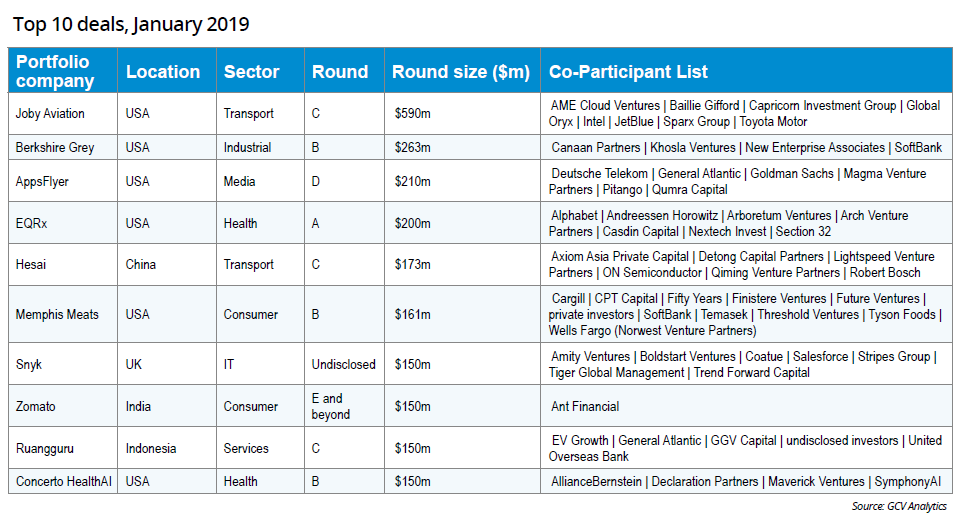
Task: Click the Top 10 deals title
Action: pyautogui.click(x=131, y=24)
